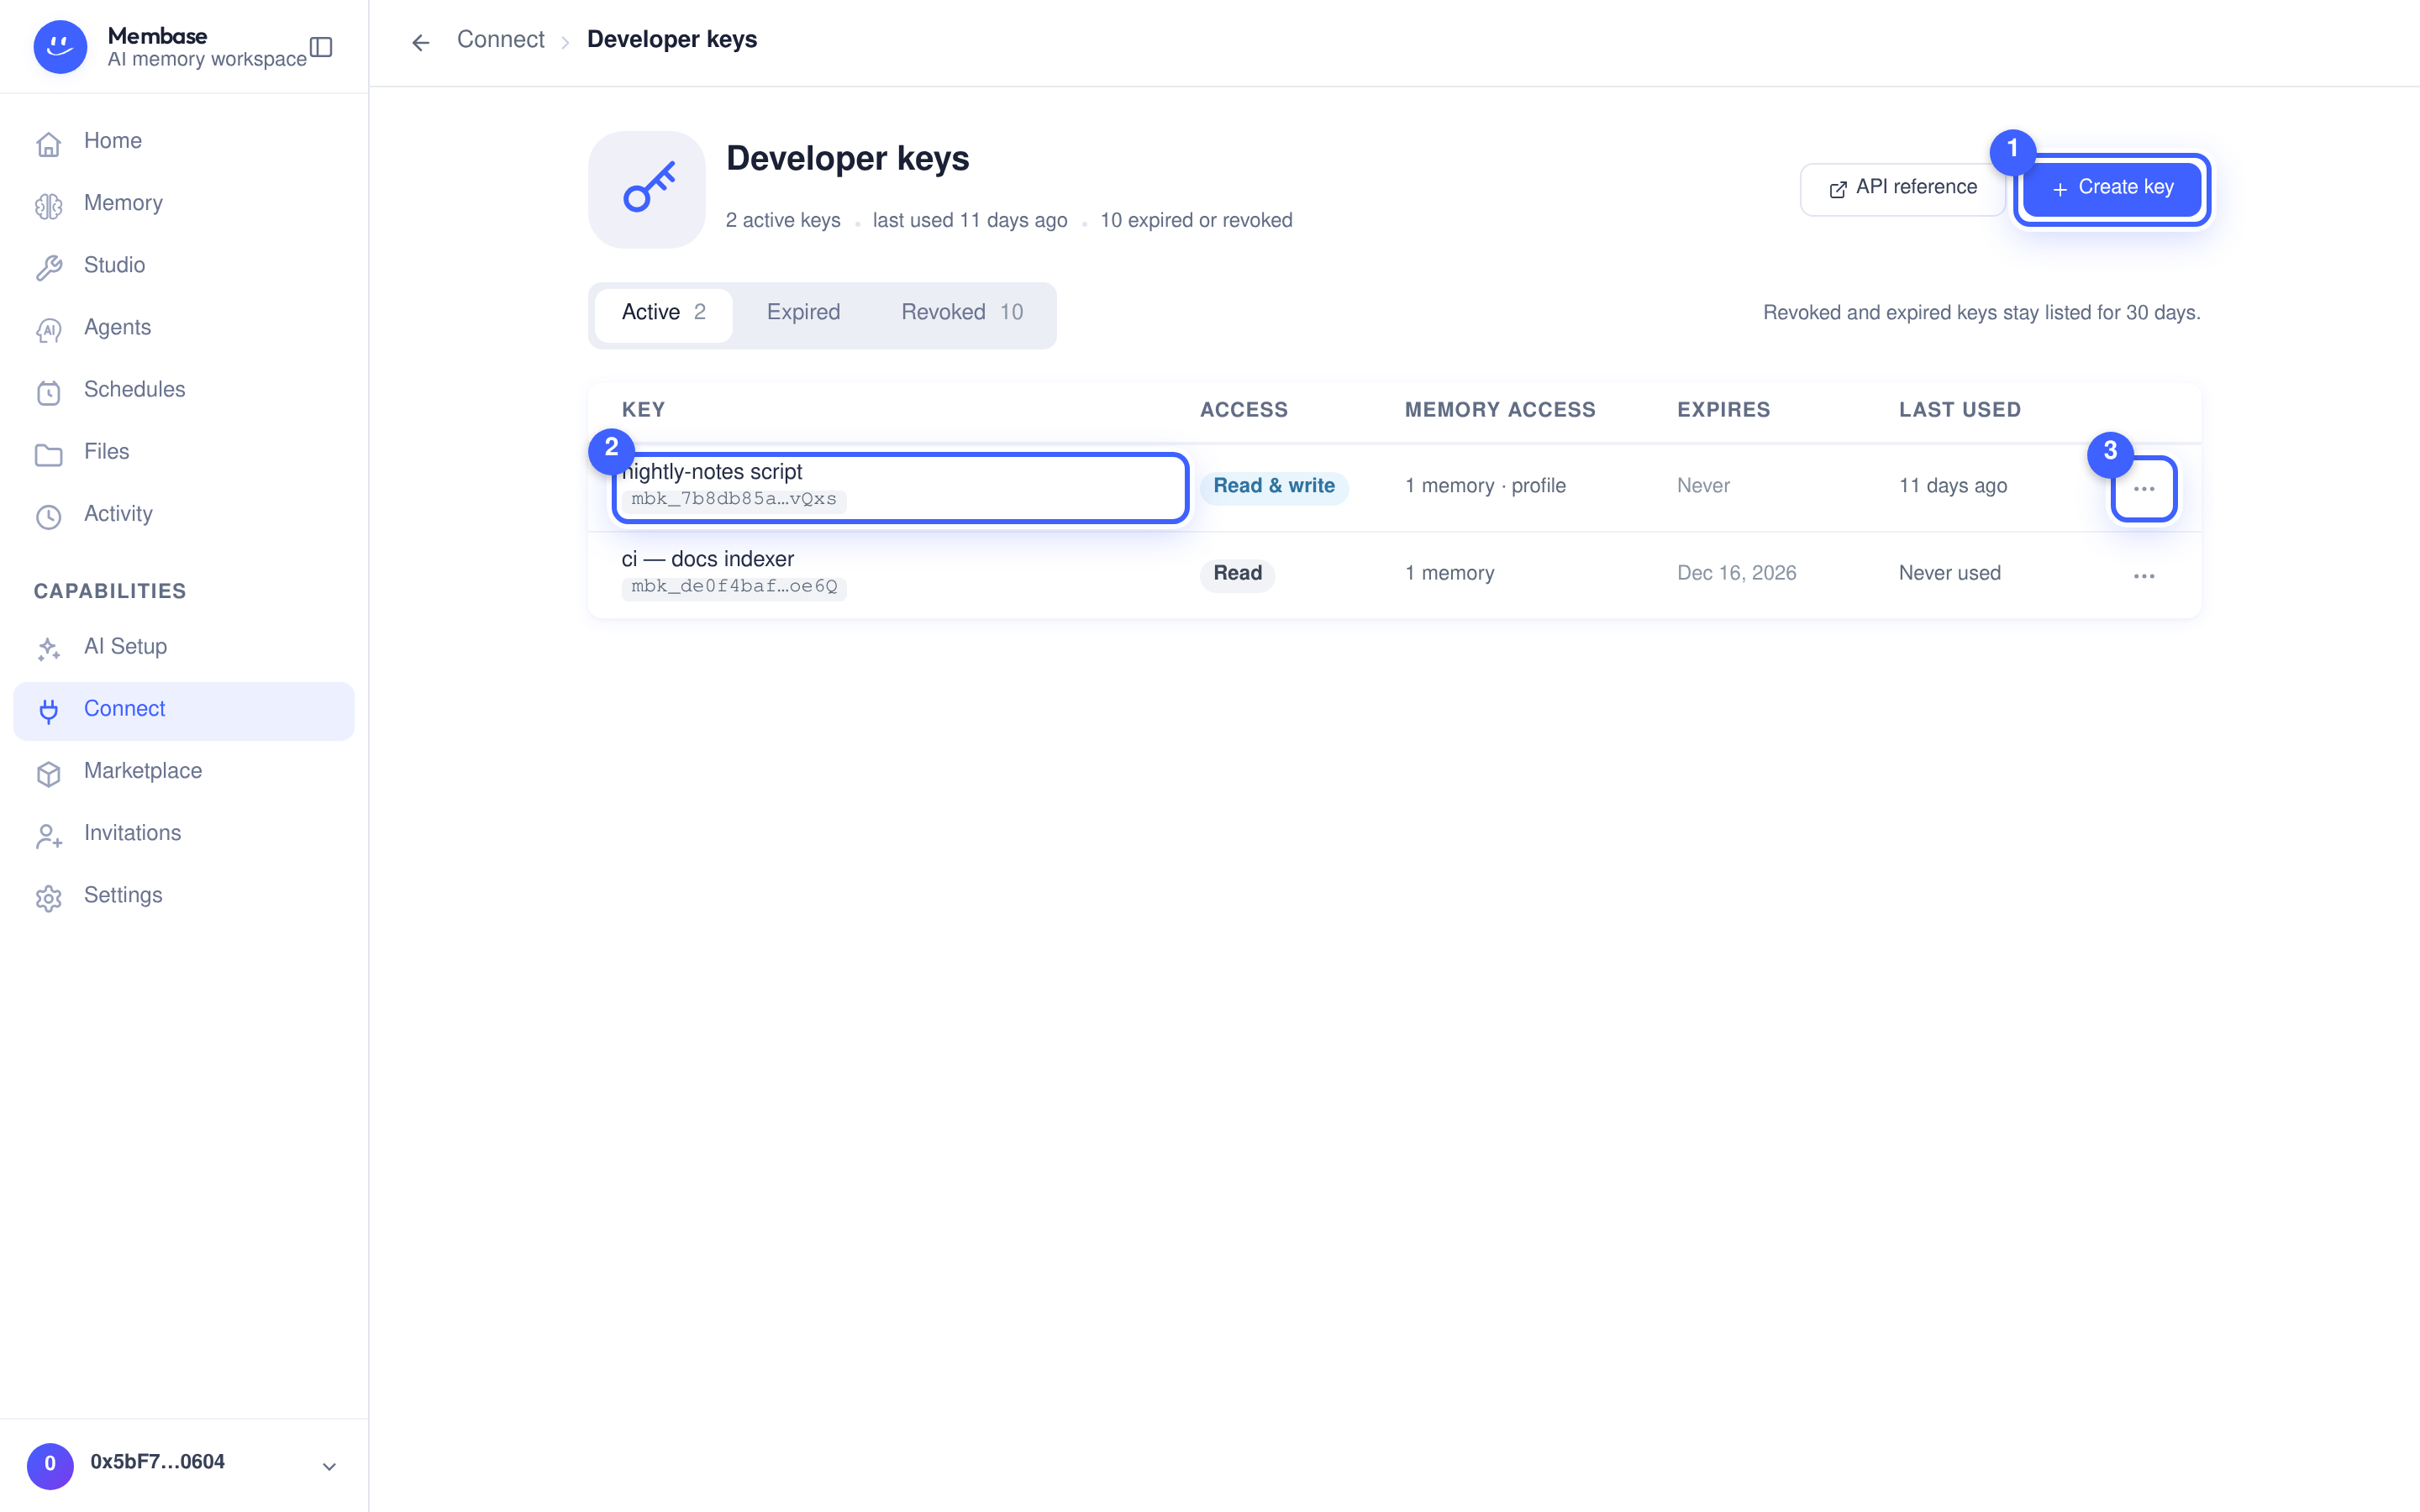This screenshot has width=2420, height=1512.
Task: Switch to the Revoked tab
Action: click(962, 313)
